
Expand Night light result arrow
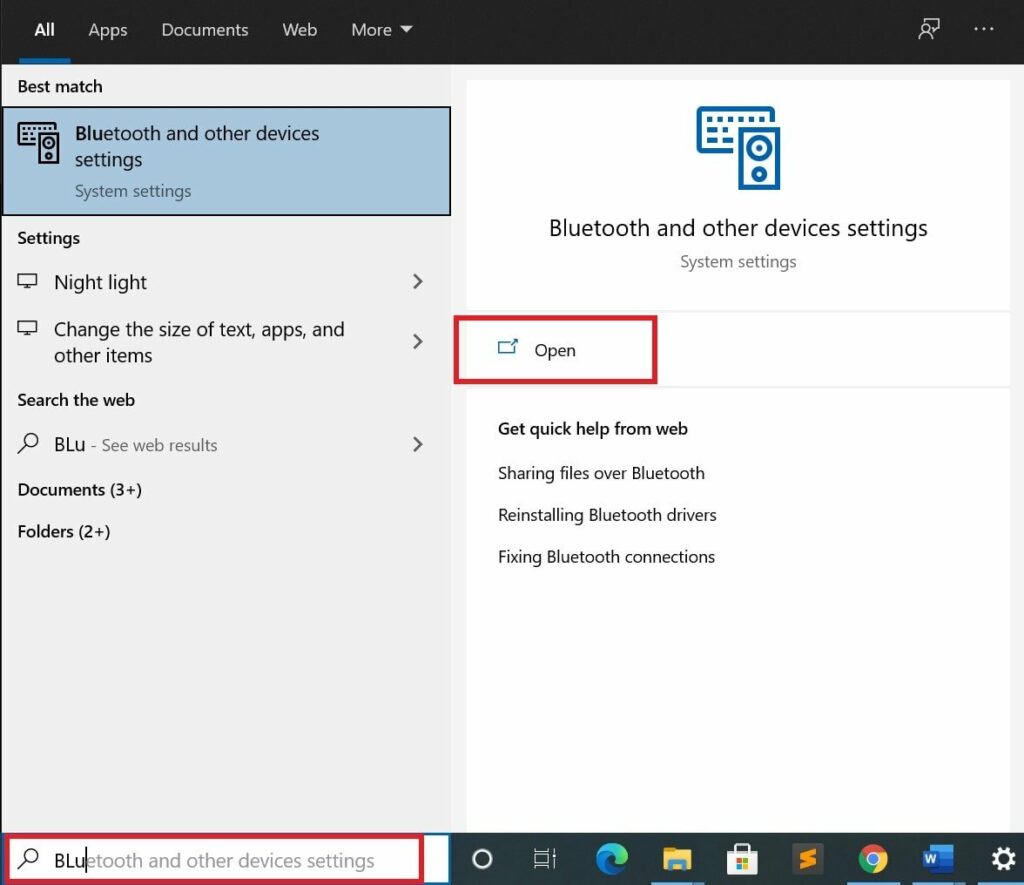(418, 282)
